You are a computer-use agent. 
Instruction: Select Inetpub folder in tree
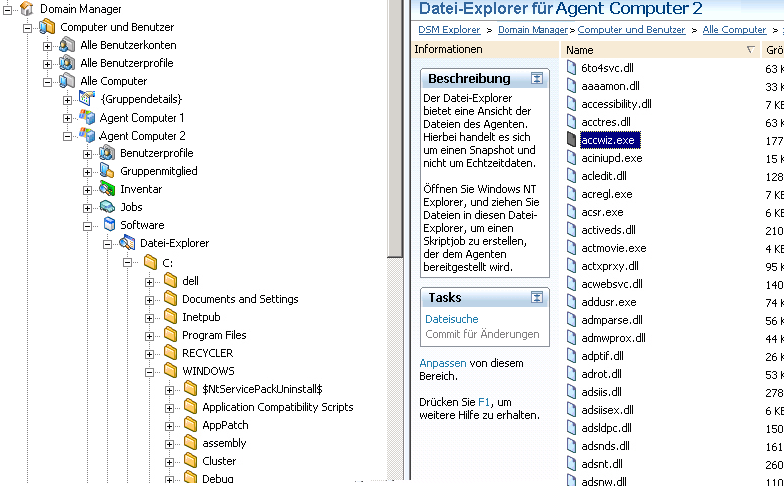[201, 317]
